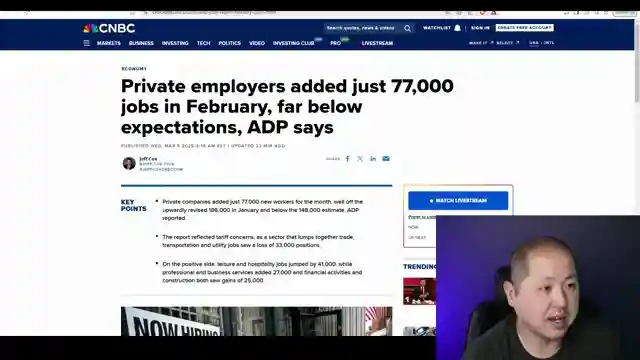This screenshot has height=360, width=640.
Task: Open the CNBC logo homepage link
Action: pos(109,28)
